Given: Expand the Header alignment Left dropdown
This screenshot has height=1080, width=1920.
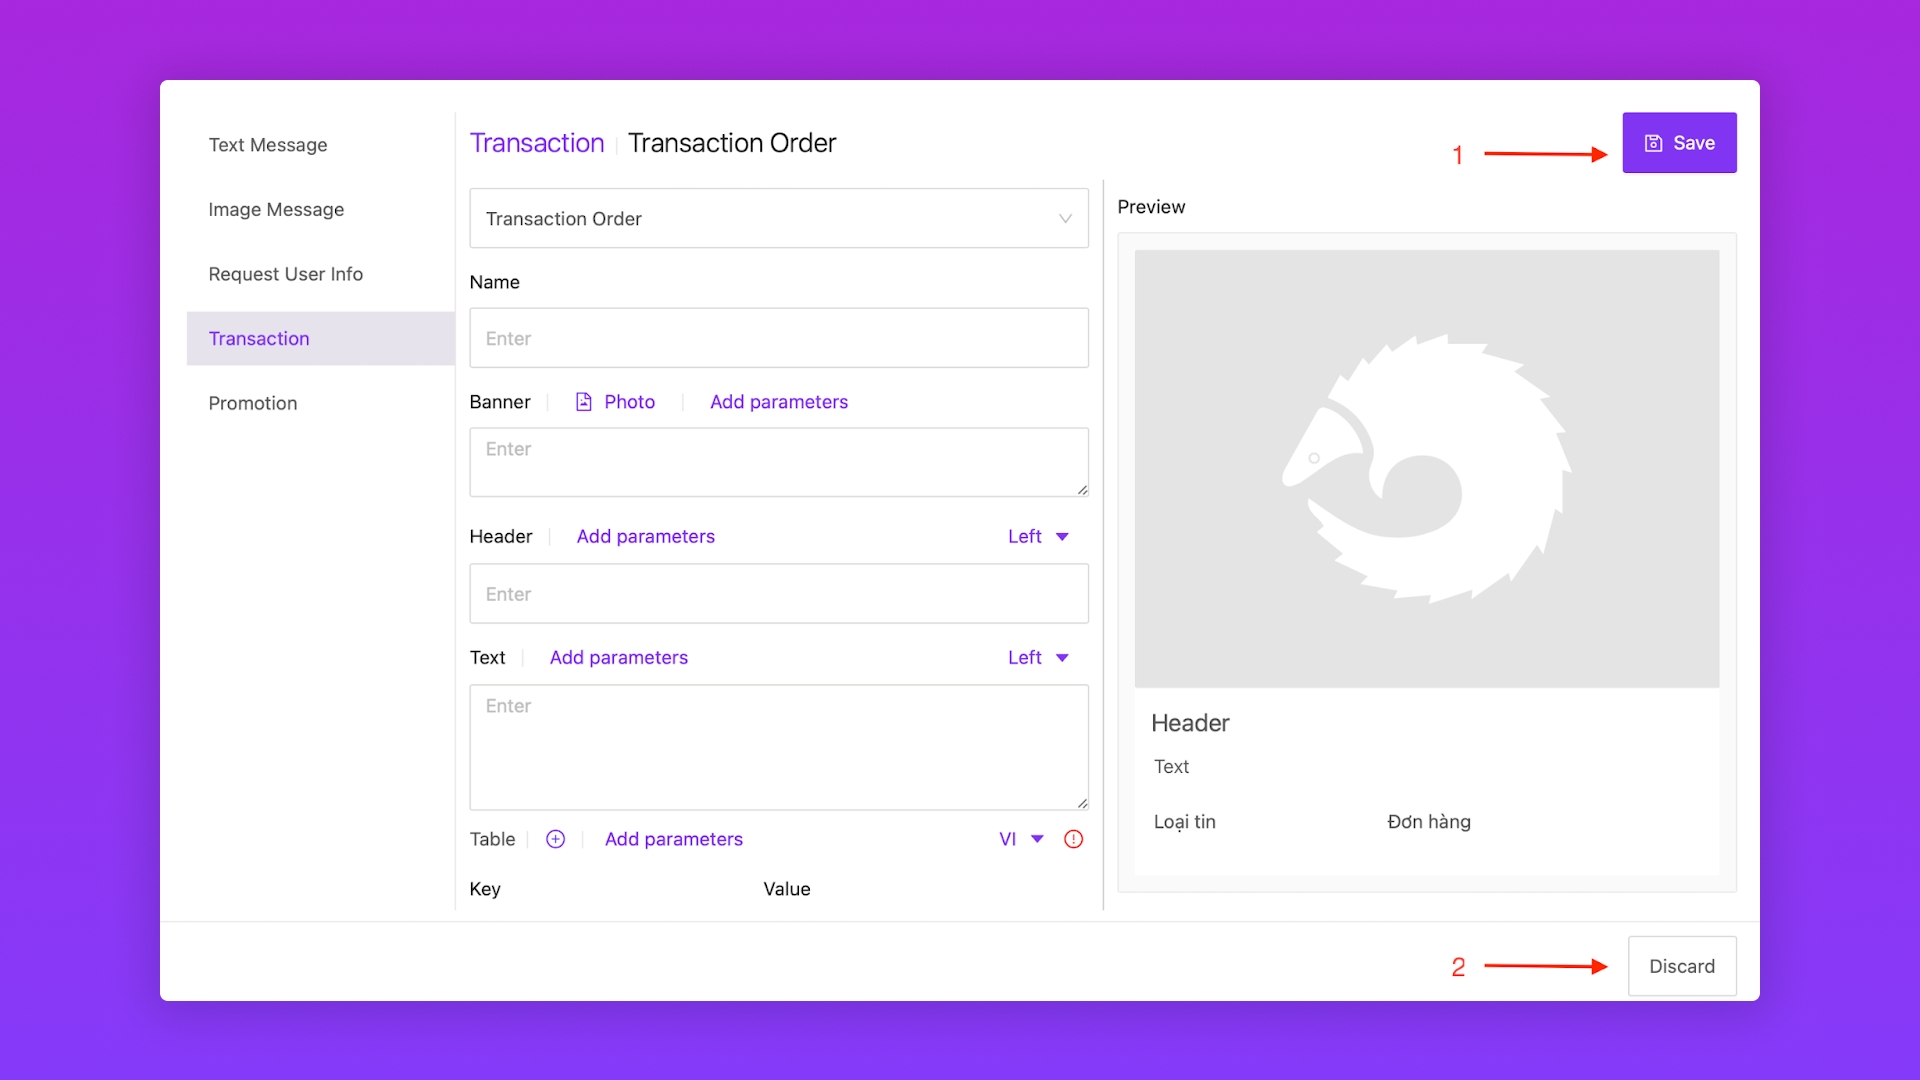Looking at the screenshot, I should [x=1038, y=537].
